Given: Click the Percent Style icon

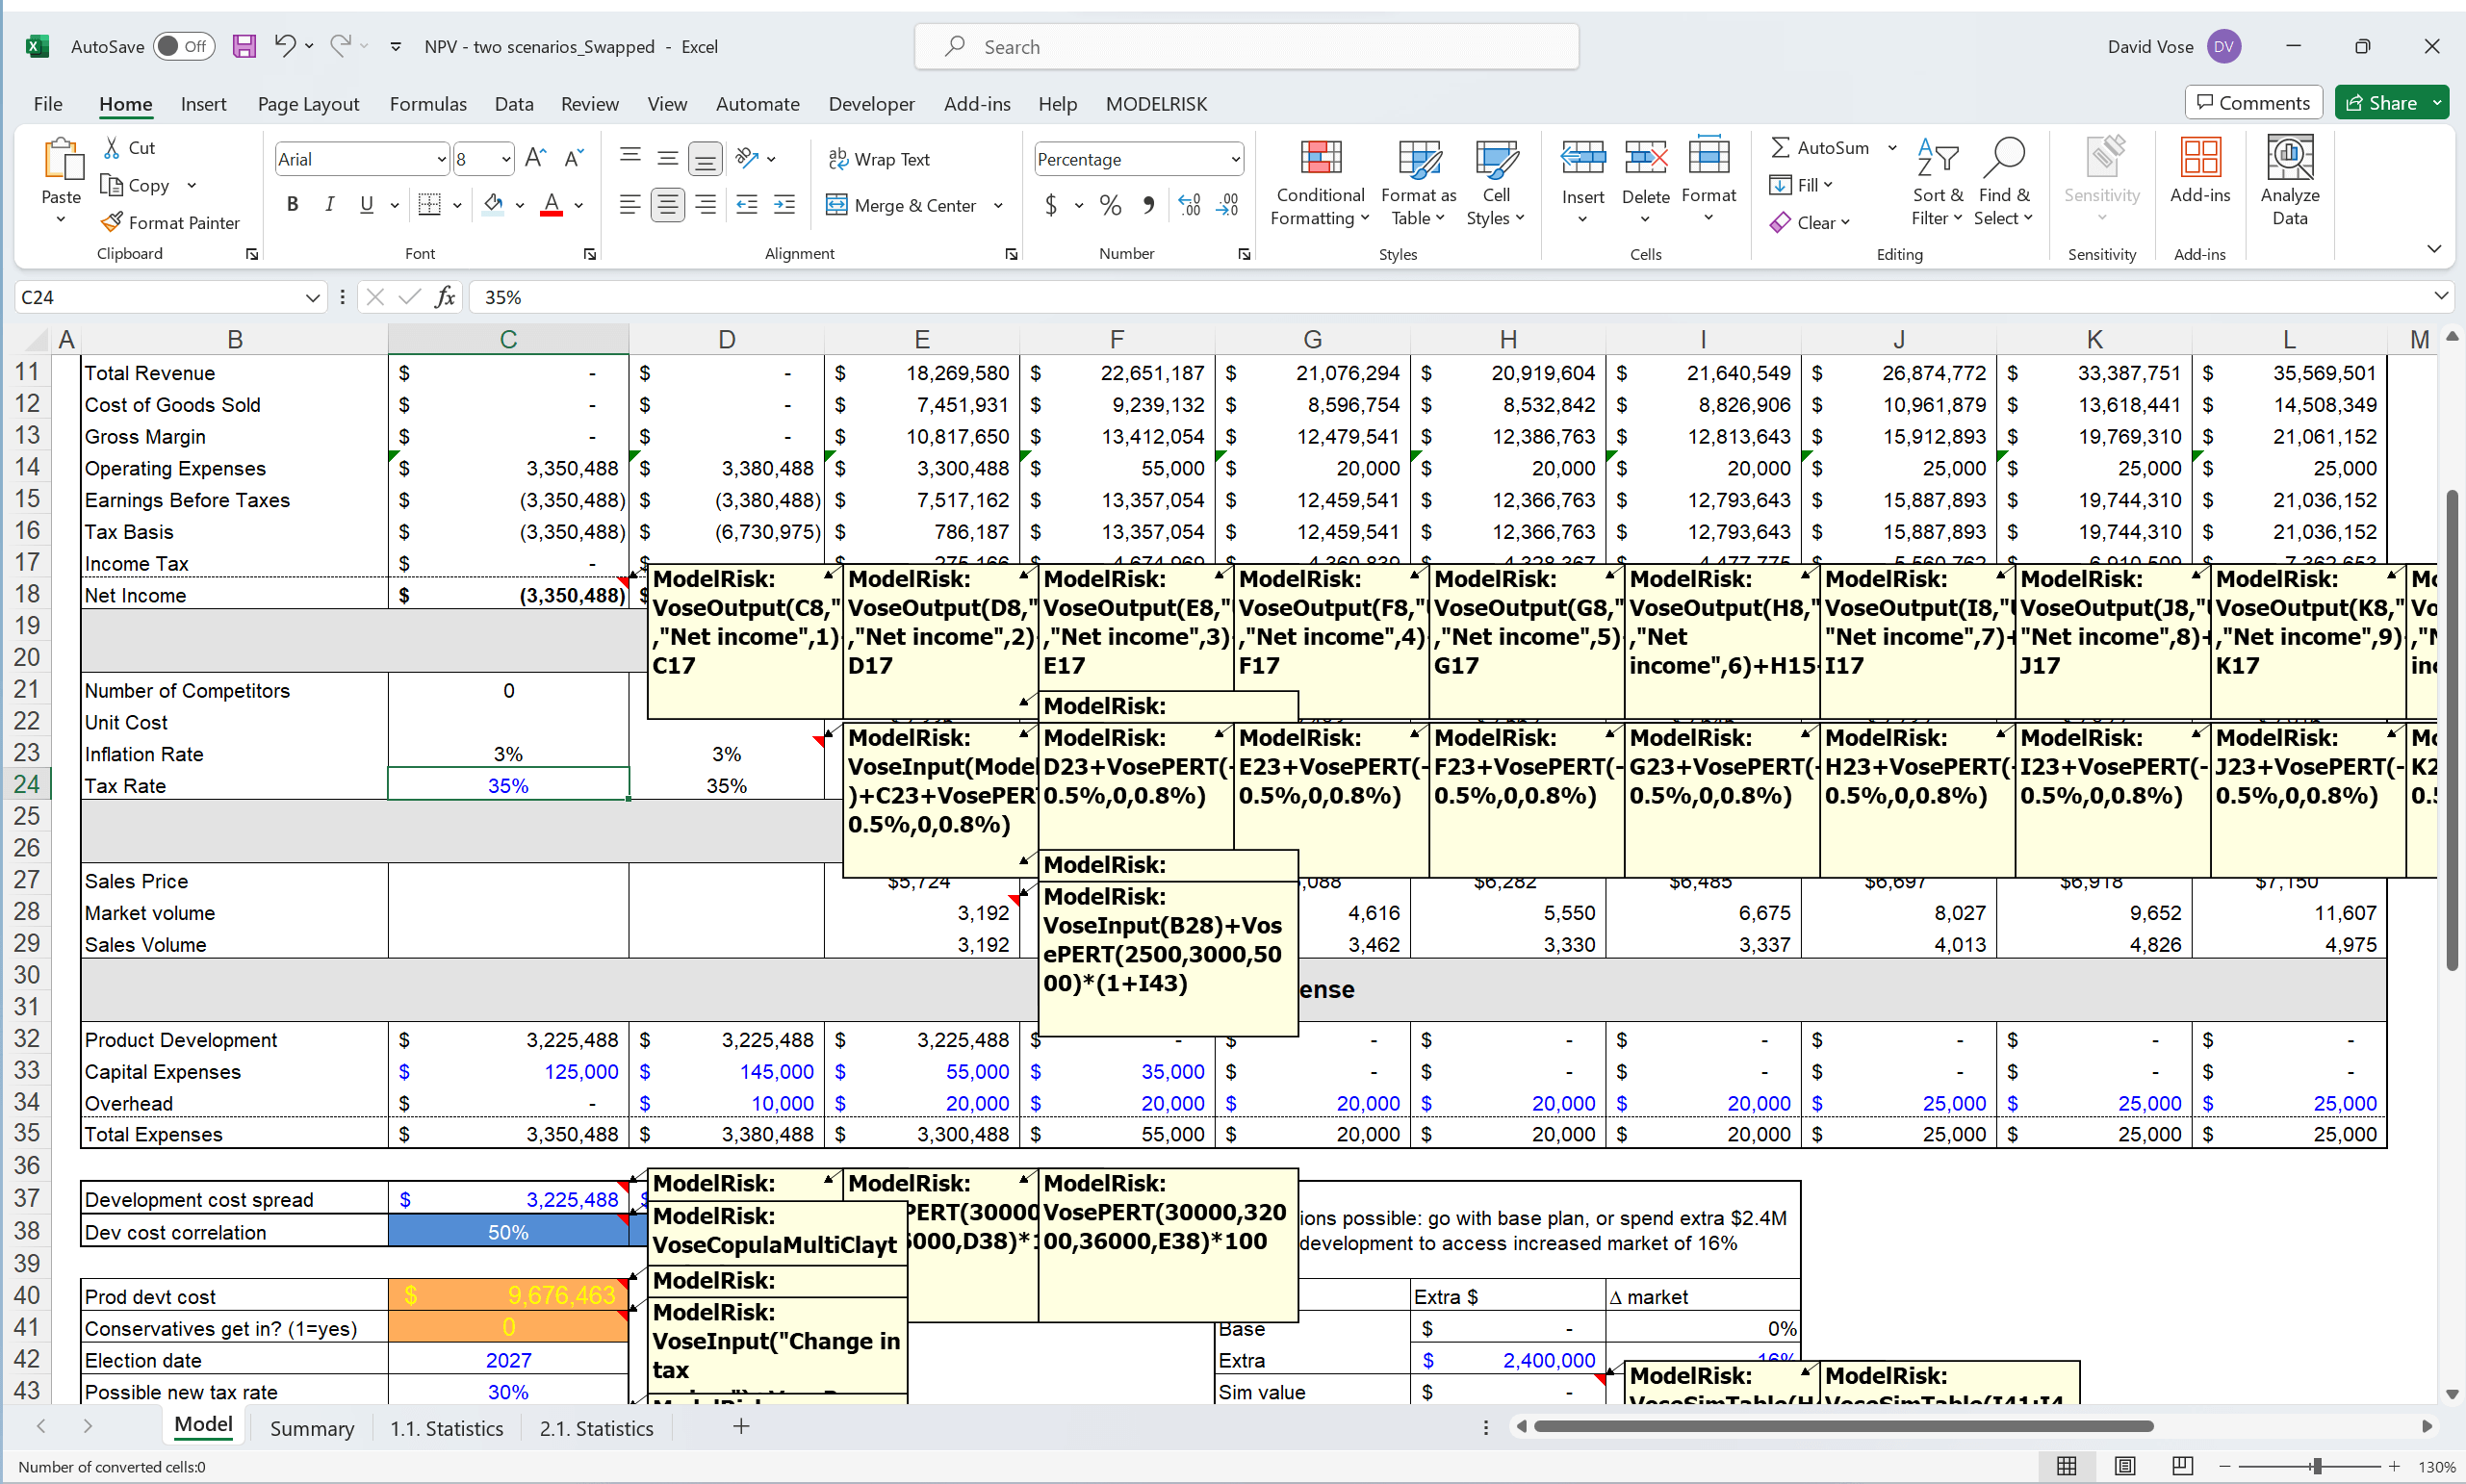Looking at the screenshot, I should [x=1109, y=204].
